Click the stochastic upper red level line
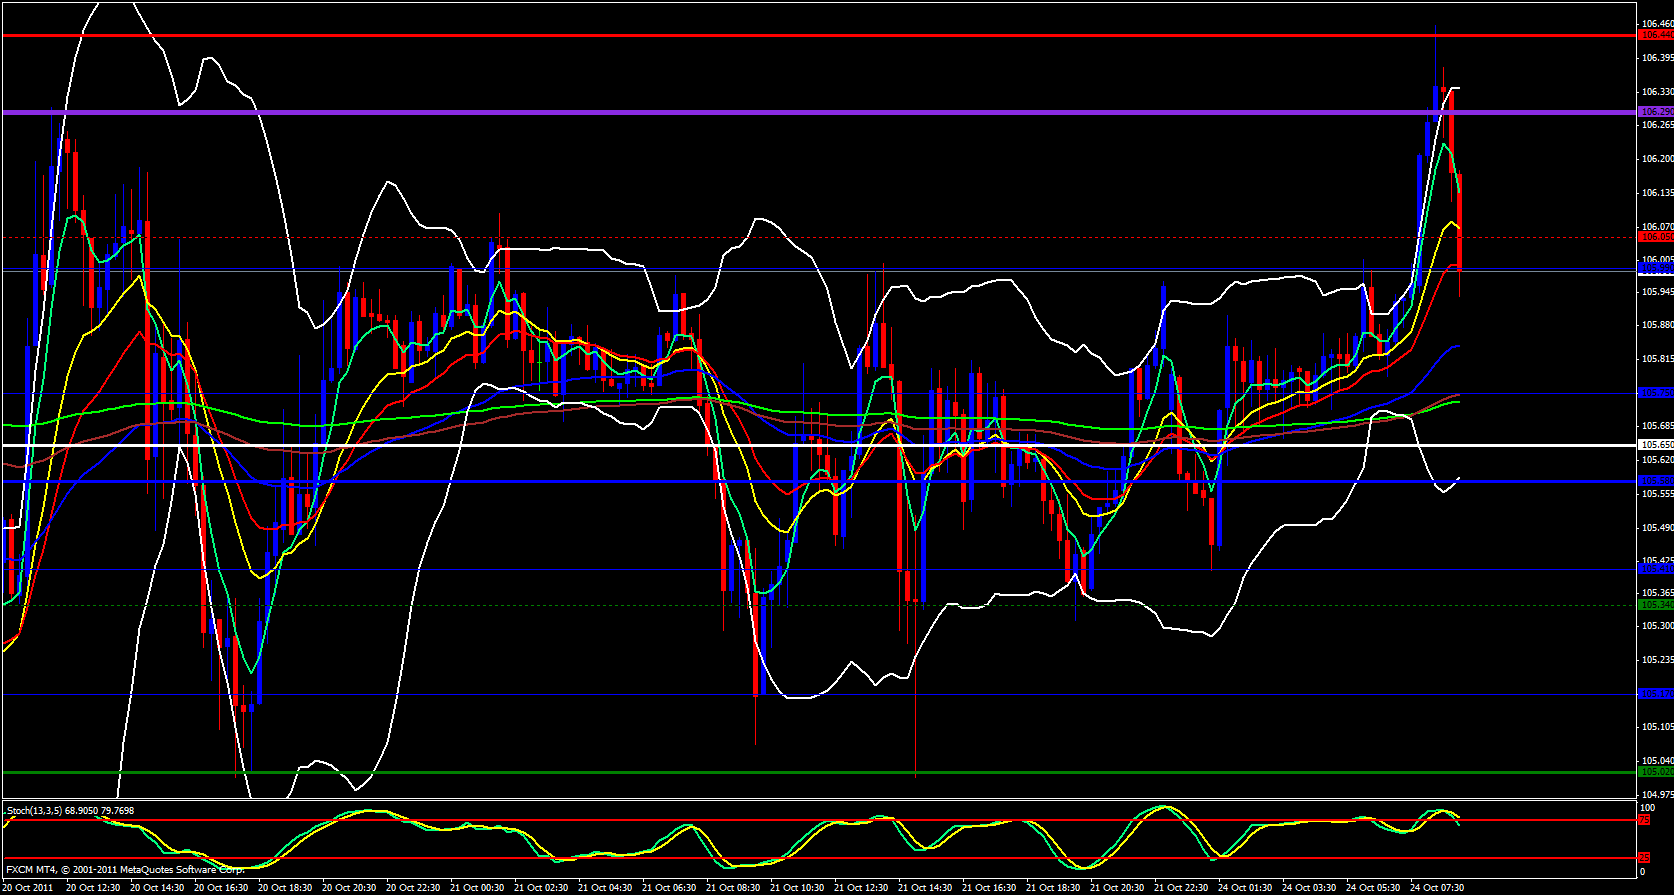Screen dimensions: 1674x895 [800, 820]
